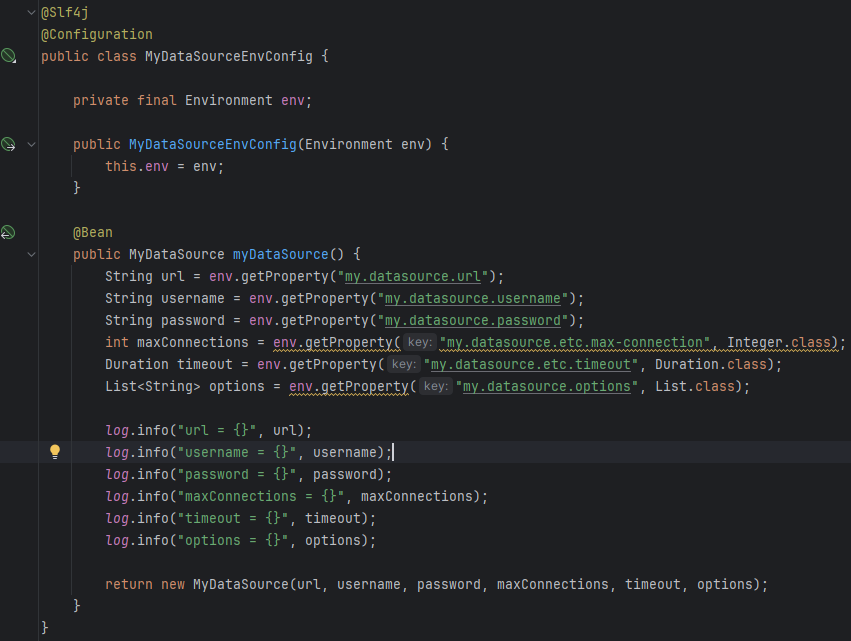Click this.env in the constructor body
This screenshot has width=851, height=641.
(x=137, y=166)
